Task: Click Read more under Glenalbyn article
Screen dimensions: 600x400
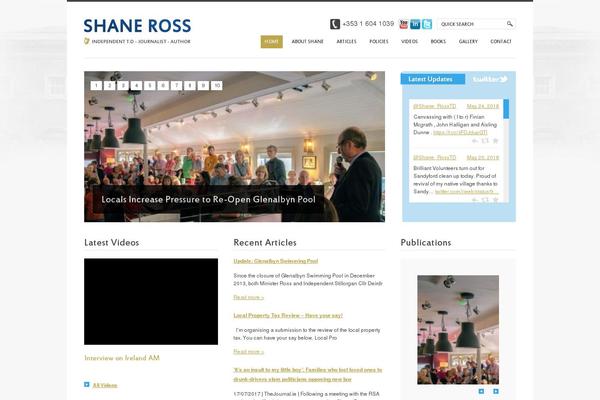Action: pos(248,297)
